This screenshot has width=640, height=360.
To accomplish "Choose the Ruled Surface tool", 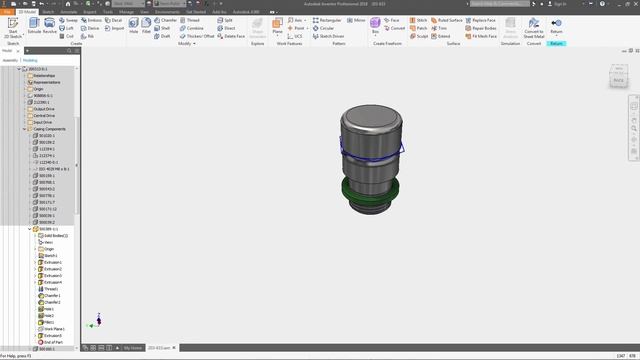I will pyautogui.click(x=447, y=20).
